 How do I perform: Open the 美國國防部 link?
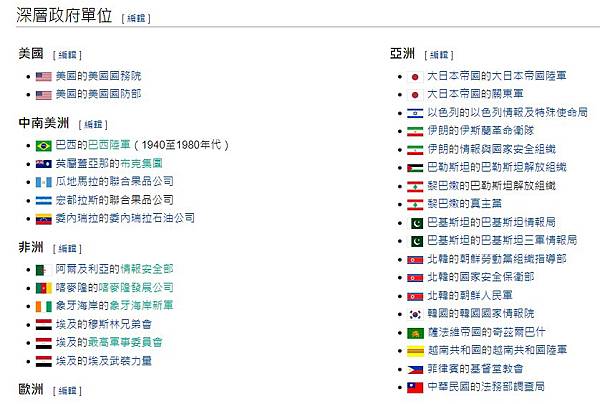(x=114, y=94)
